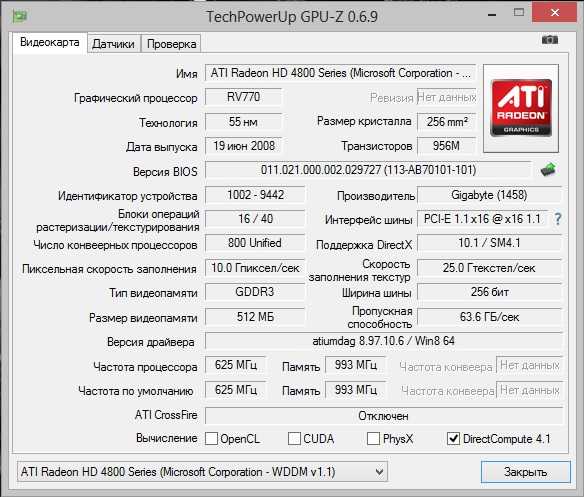Click the driver version field
This screenshot has height=497, width=584.
pyautogui.click(x=384, y=341)
